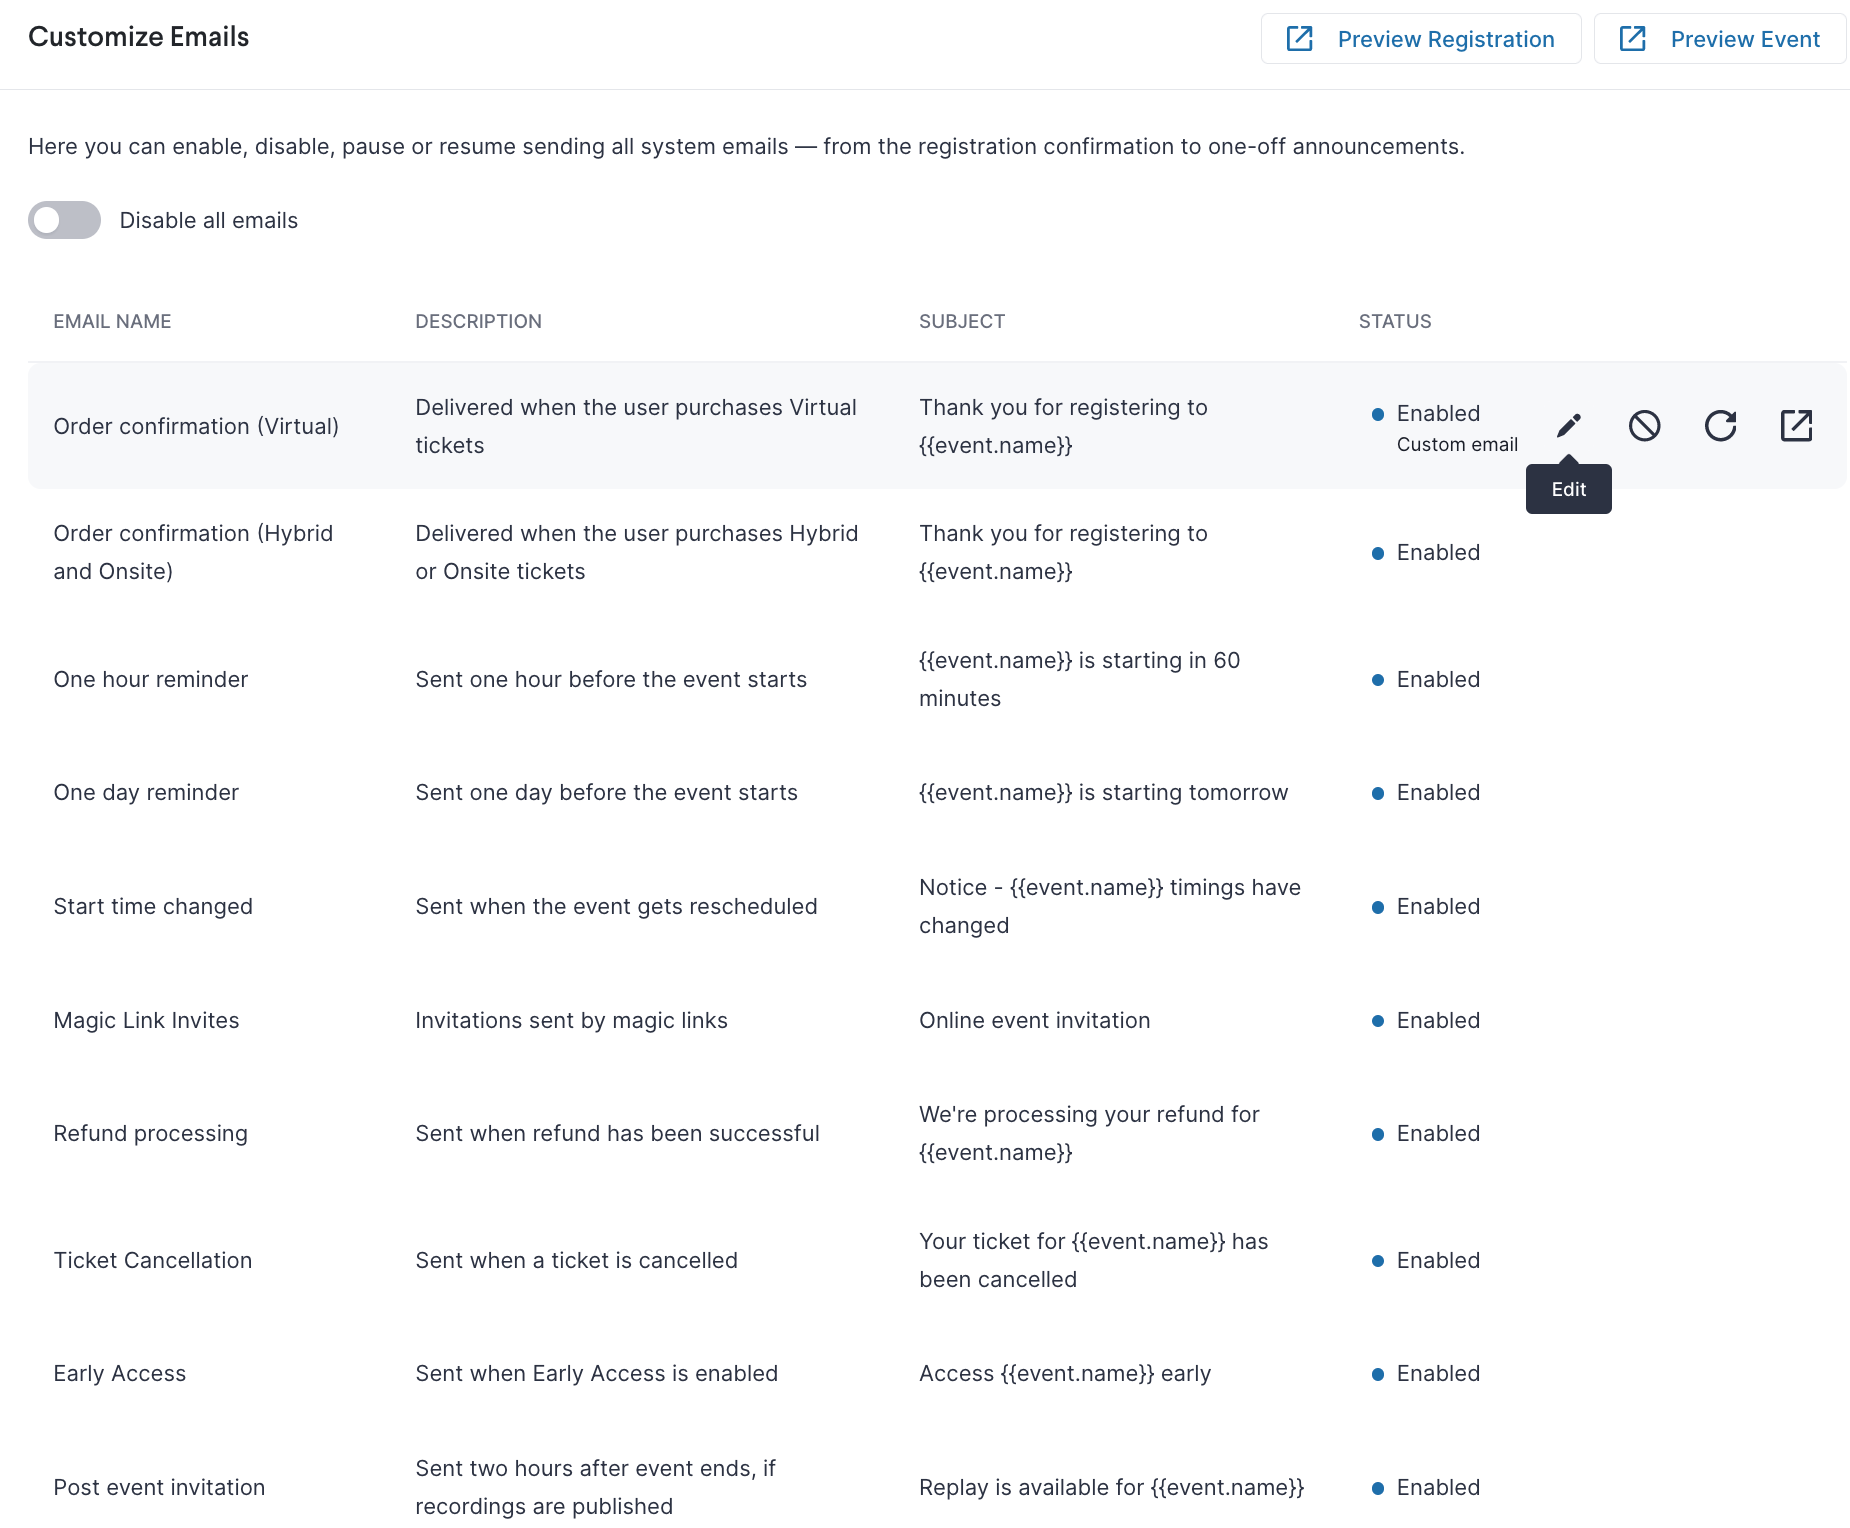Select the Order confirmation (Hybrid and Onsite) row
Image resolution: width=1850 pixels, height=1528 pixels.
point(937,552)
